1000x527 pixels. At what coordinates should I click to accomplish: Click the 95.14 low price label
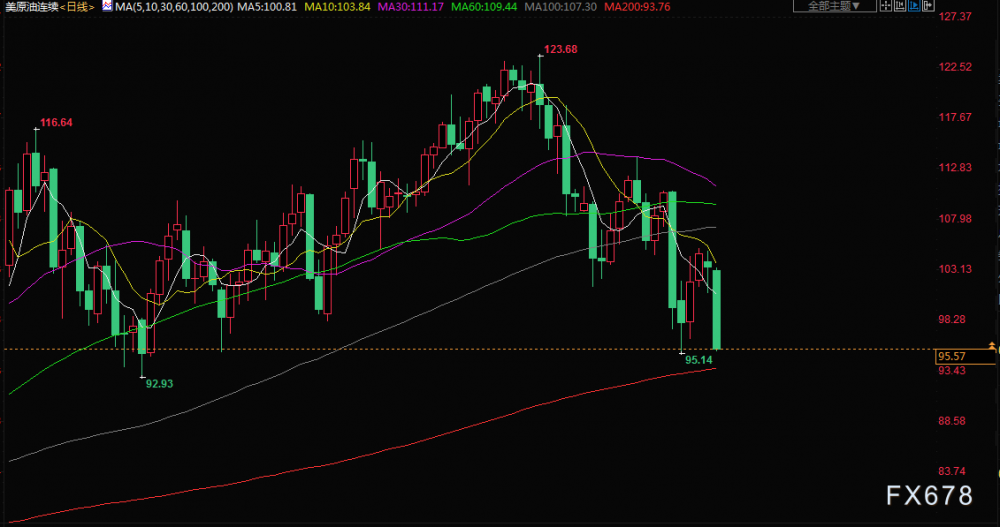[x=698, y=360]
